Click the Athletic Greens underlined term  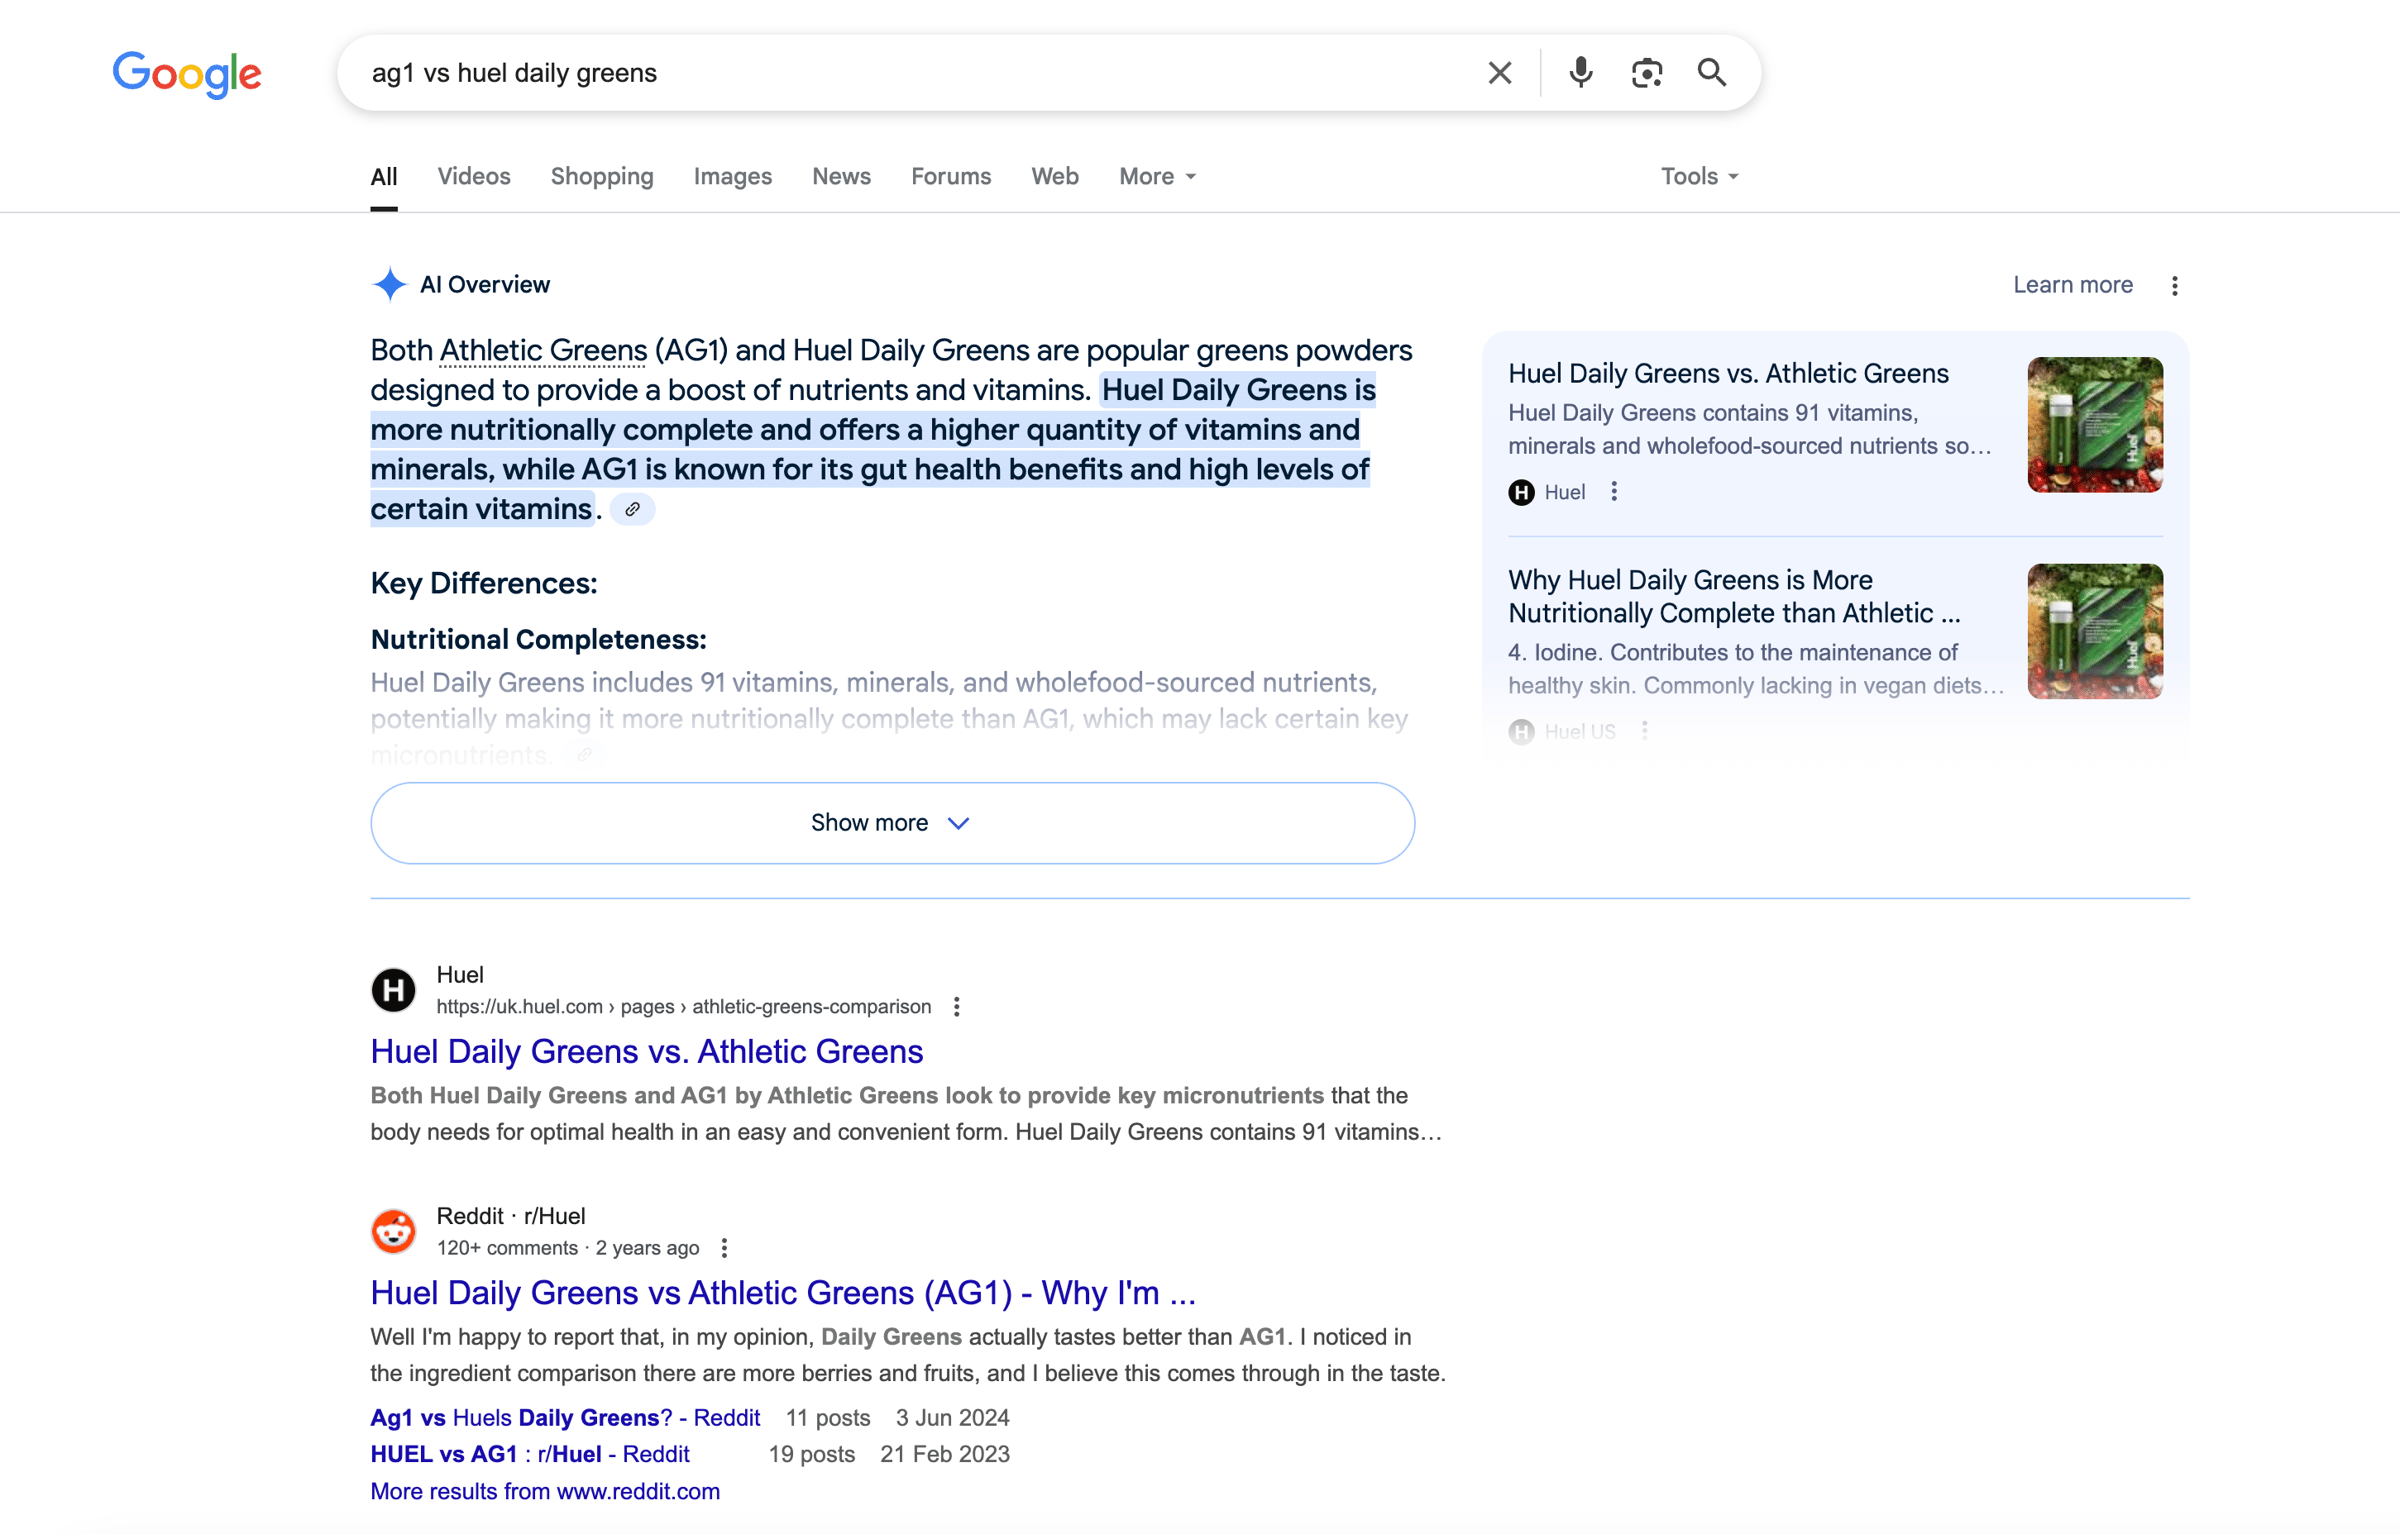(x=543, y=351)
